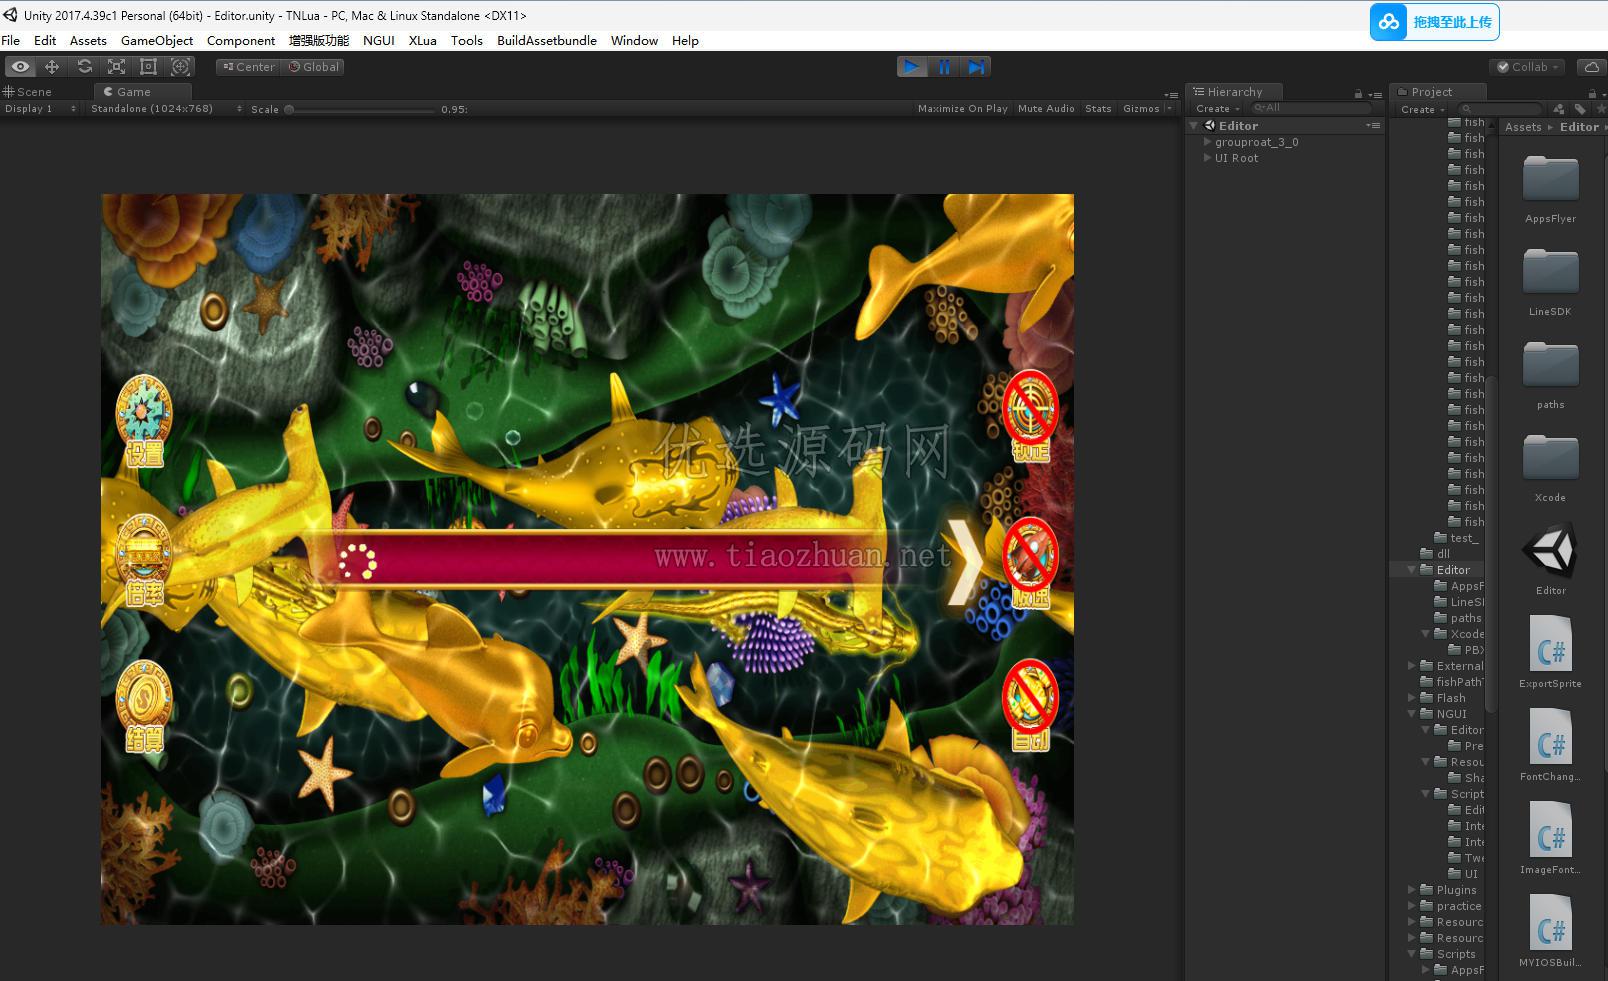Filter Project assets by type
The height and width of the screenshot is (981, 1608).
pos(1558,109)
